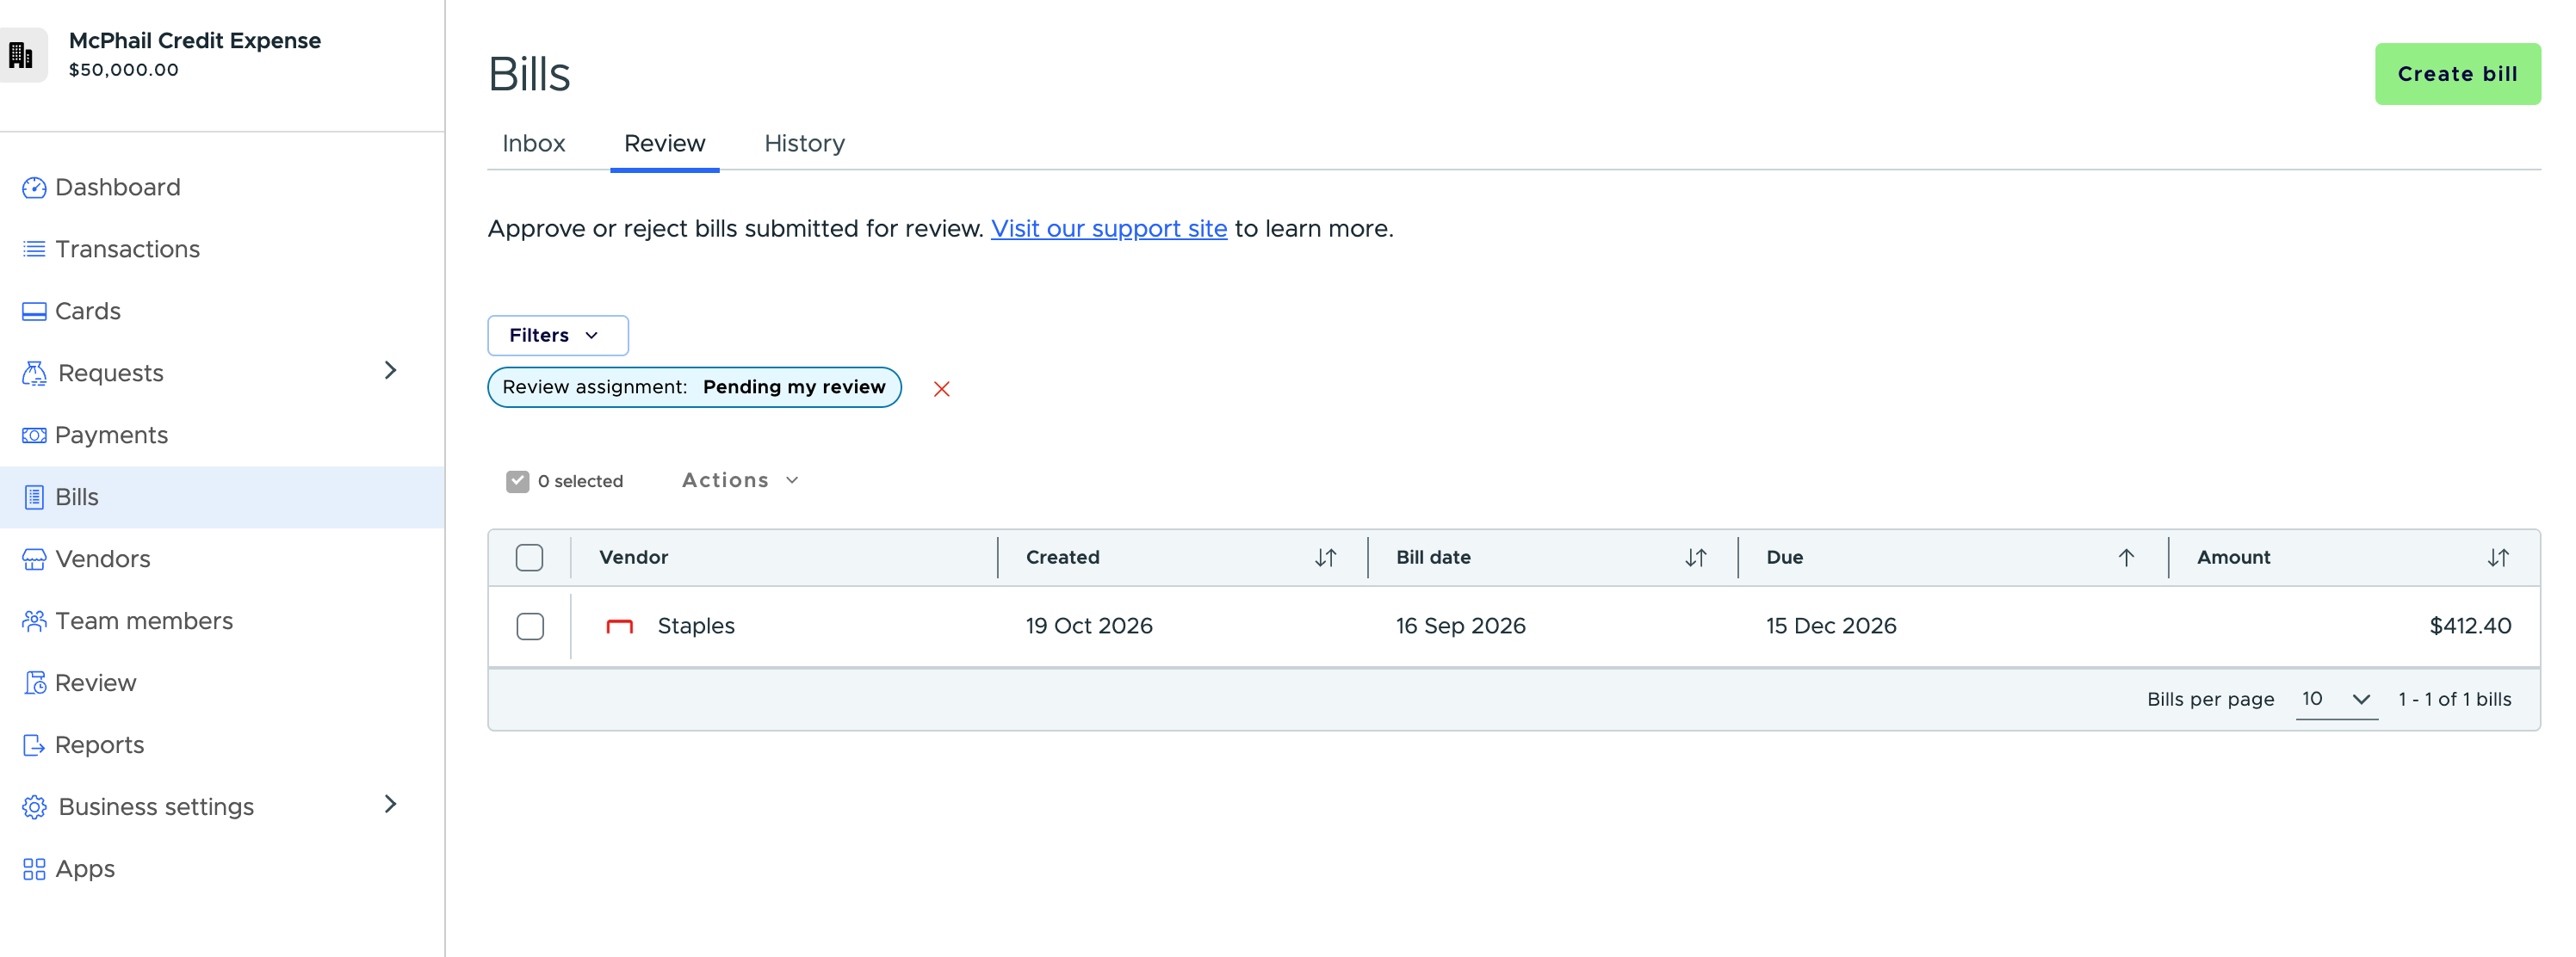
Task: Select the Vendors storefront icon
Action: [34, 559]
